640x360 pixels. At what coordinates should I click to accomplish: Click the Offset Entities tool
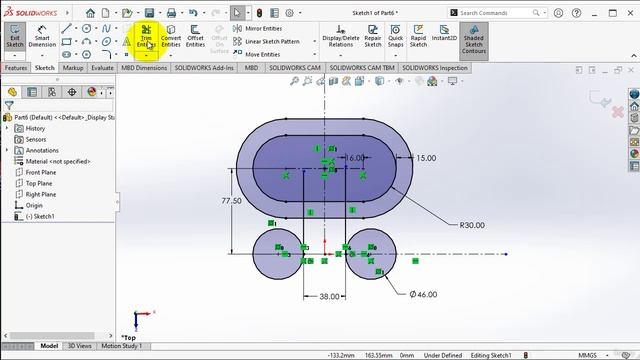pyautogui.click(x=195, y=36)
